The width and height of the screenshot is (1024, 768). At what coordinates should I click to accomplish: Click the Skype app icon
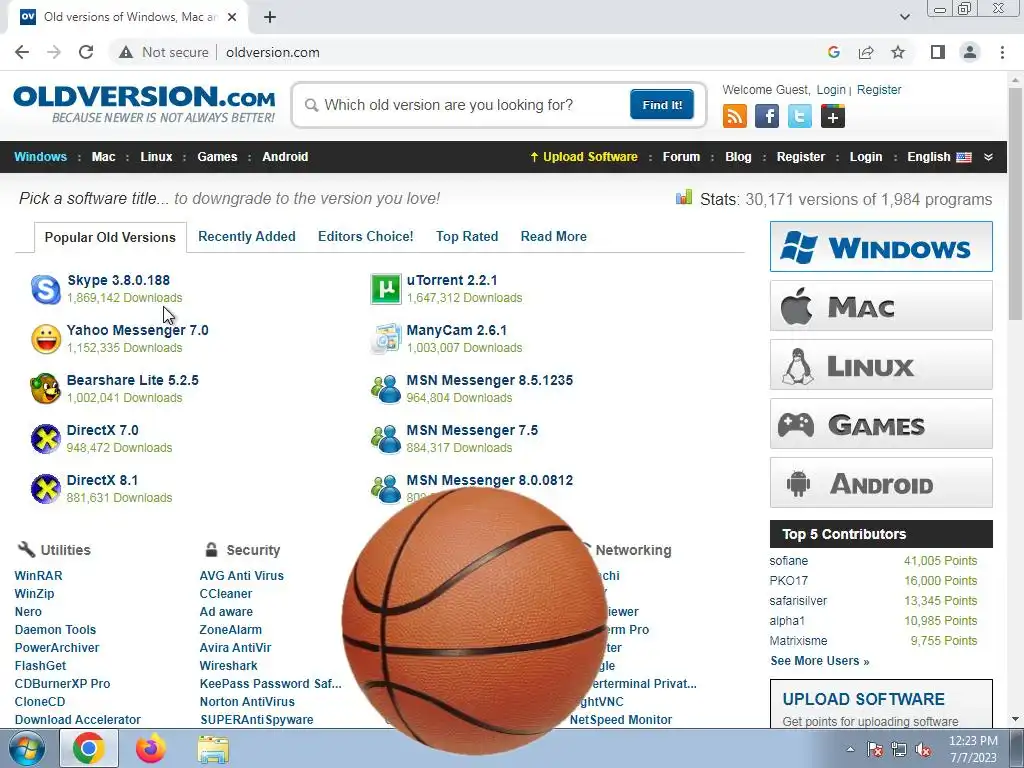(46, 289)
